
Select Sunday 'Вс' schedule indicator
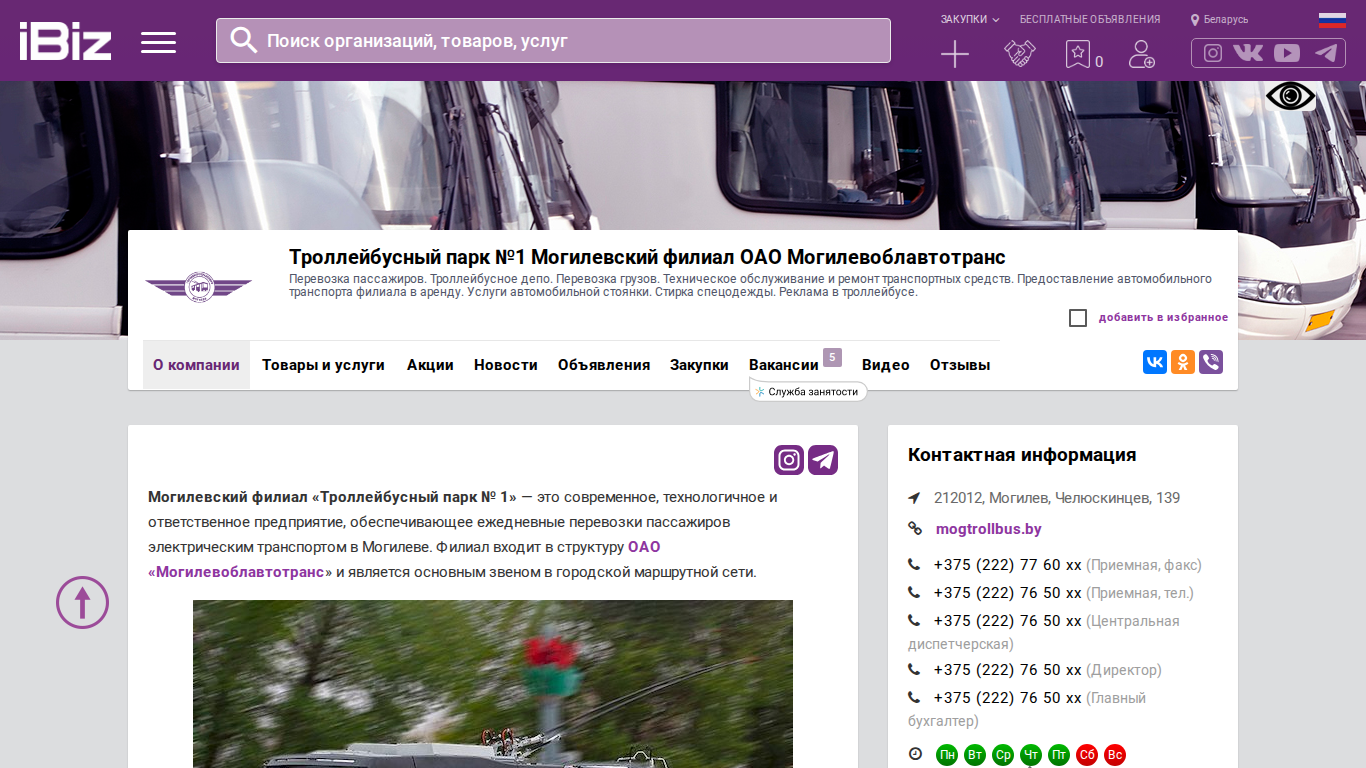pyautogui.click(x=1115, y=755)
